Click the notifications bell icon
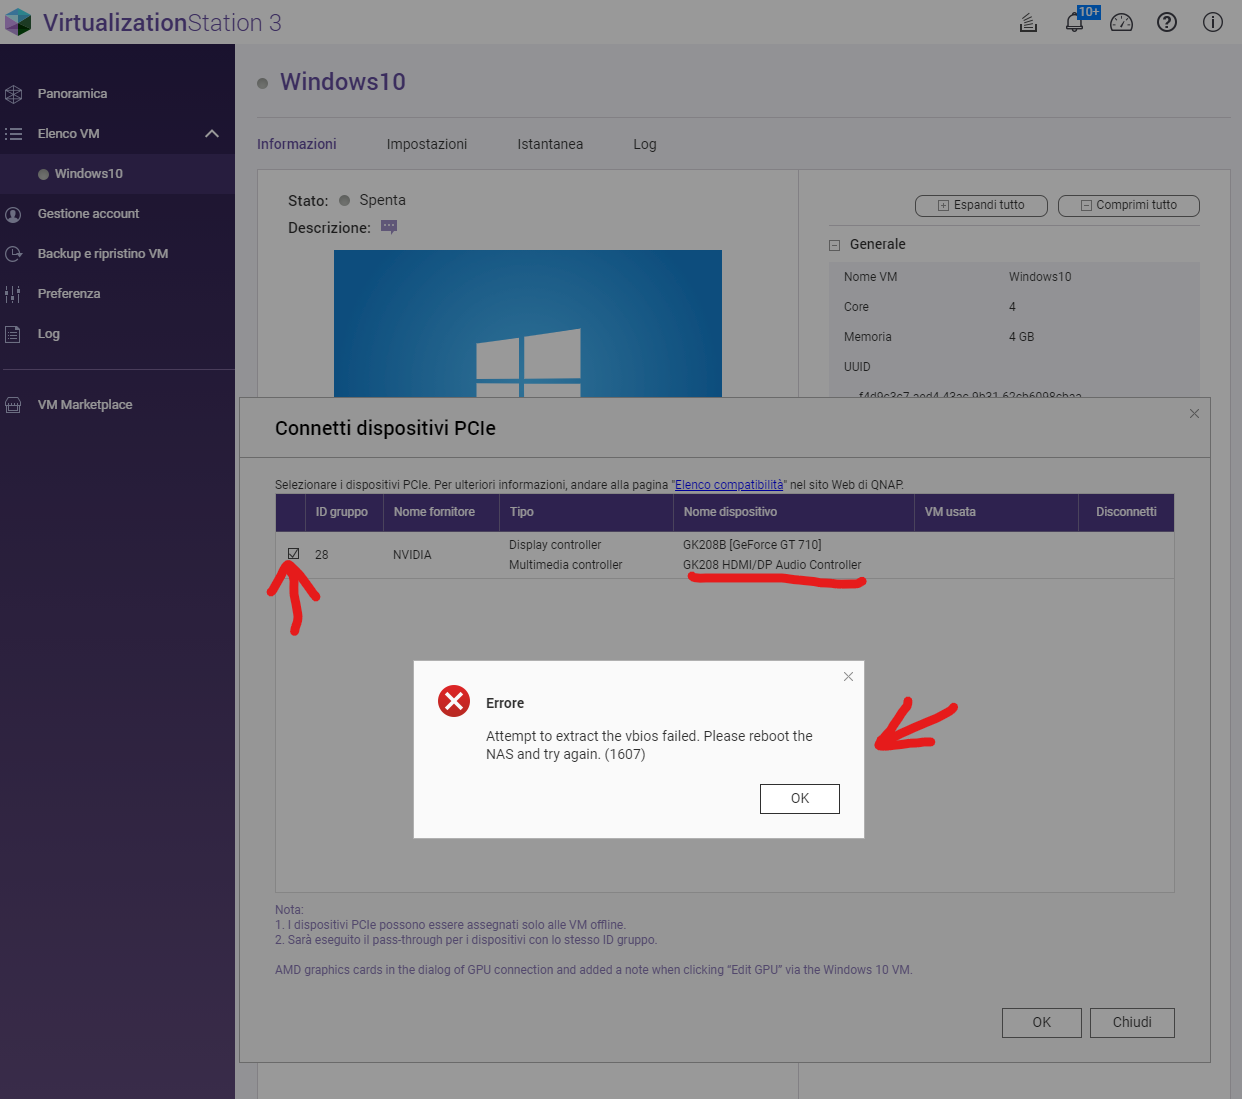The image size is (1242, 1099). (1074, 22)
